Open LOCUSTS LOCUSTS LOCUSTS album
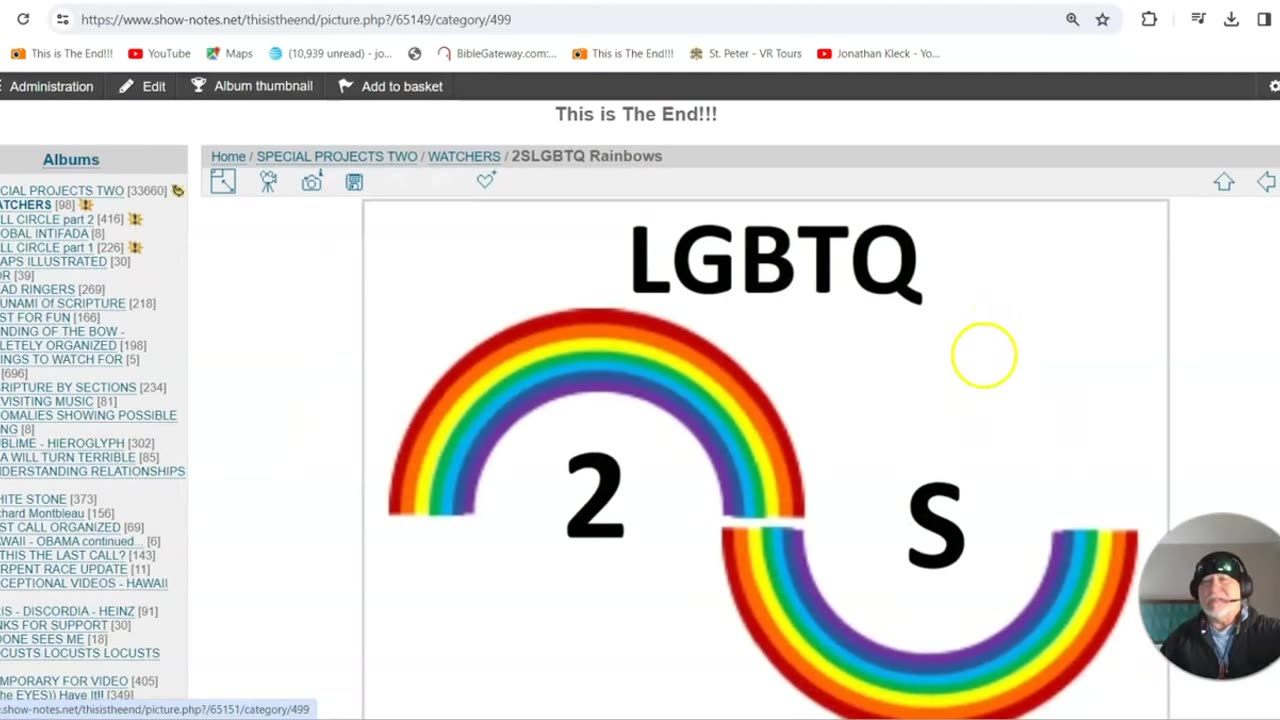 [x=80, y=653]
